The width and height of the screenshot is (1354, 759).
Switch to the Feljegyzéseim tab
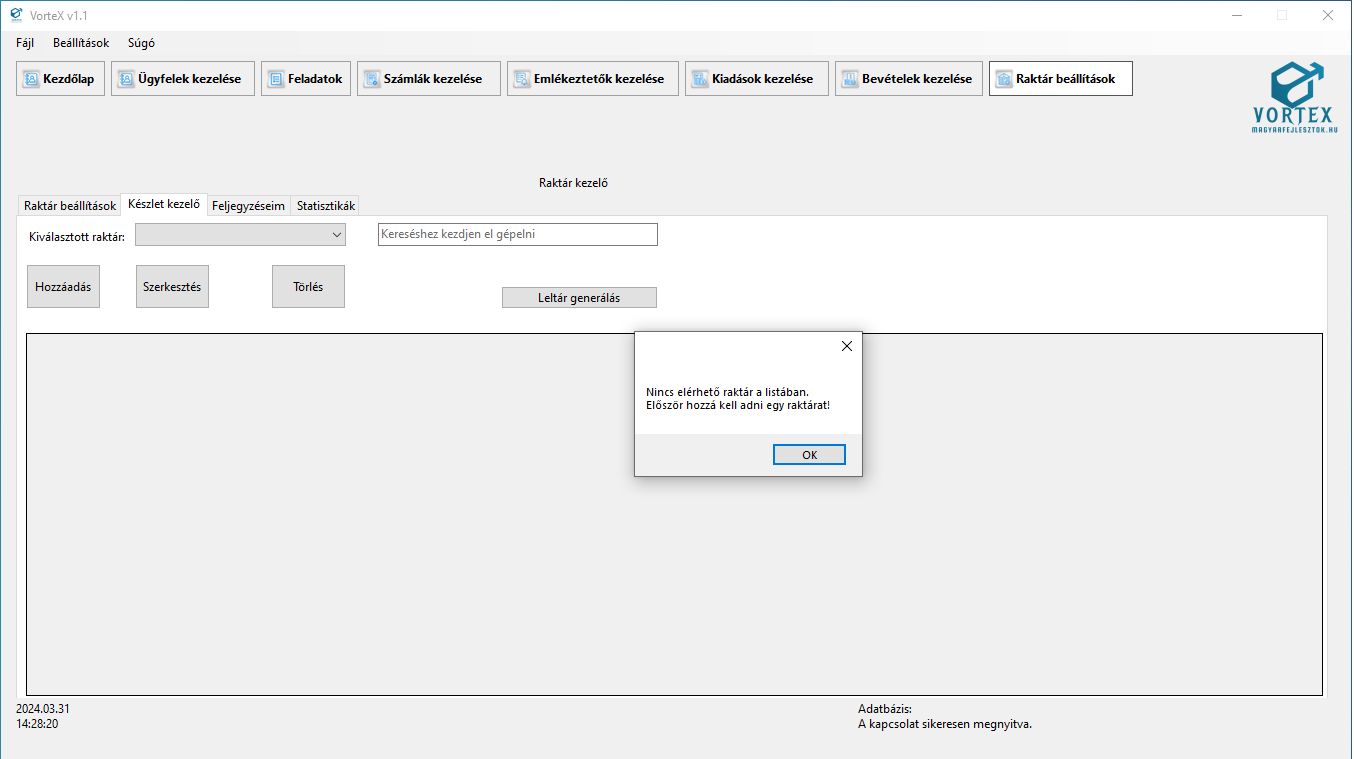click(248, 206)
